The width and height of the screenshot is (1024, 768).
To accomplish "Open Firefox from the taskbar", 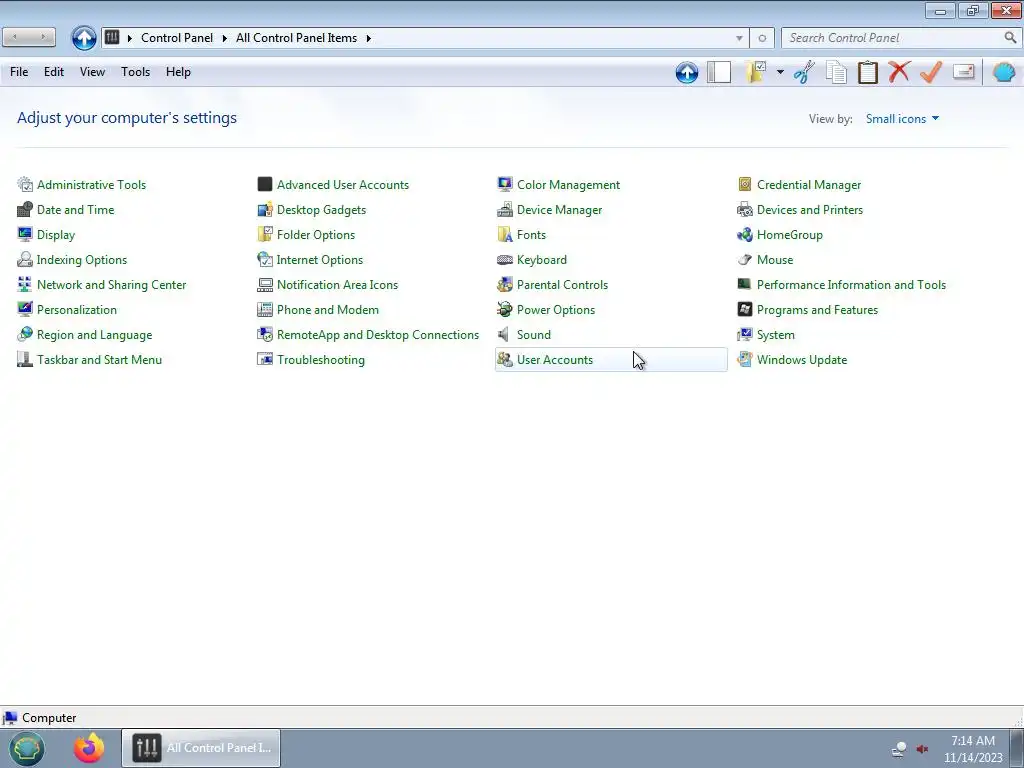I will (x=89, y=748).
